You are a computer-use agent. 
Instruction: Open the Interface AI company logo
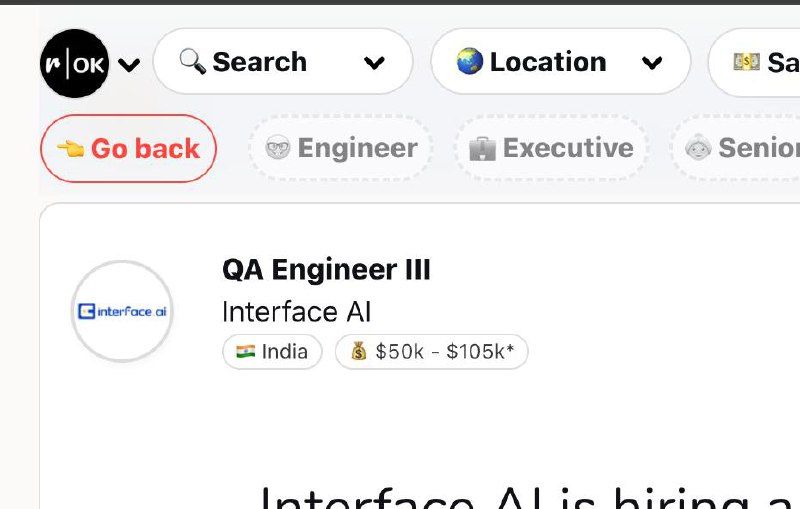(122, 311)
